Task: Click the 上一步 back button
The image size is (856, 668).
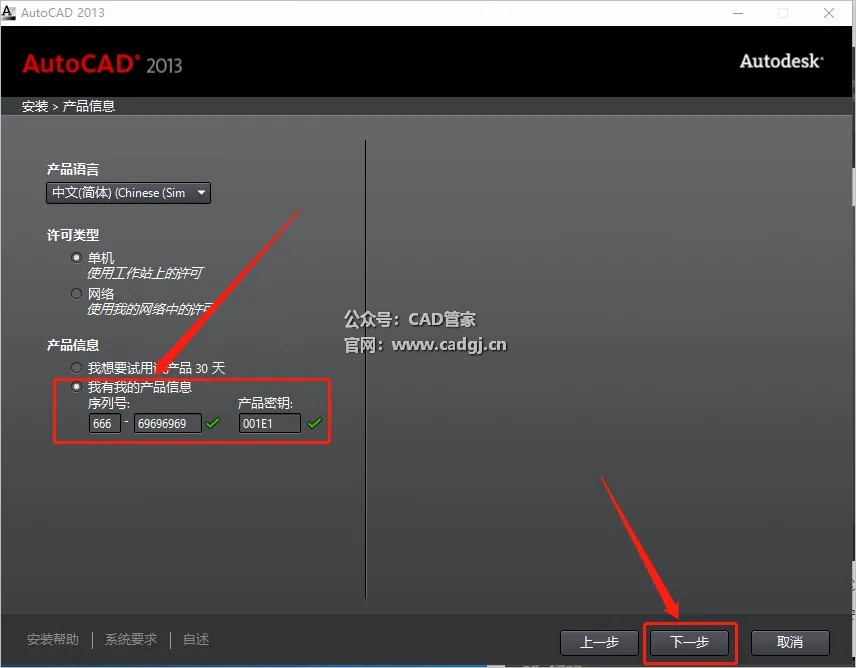Action: tap(599, 642)
